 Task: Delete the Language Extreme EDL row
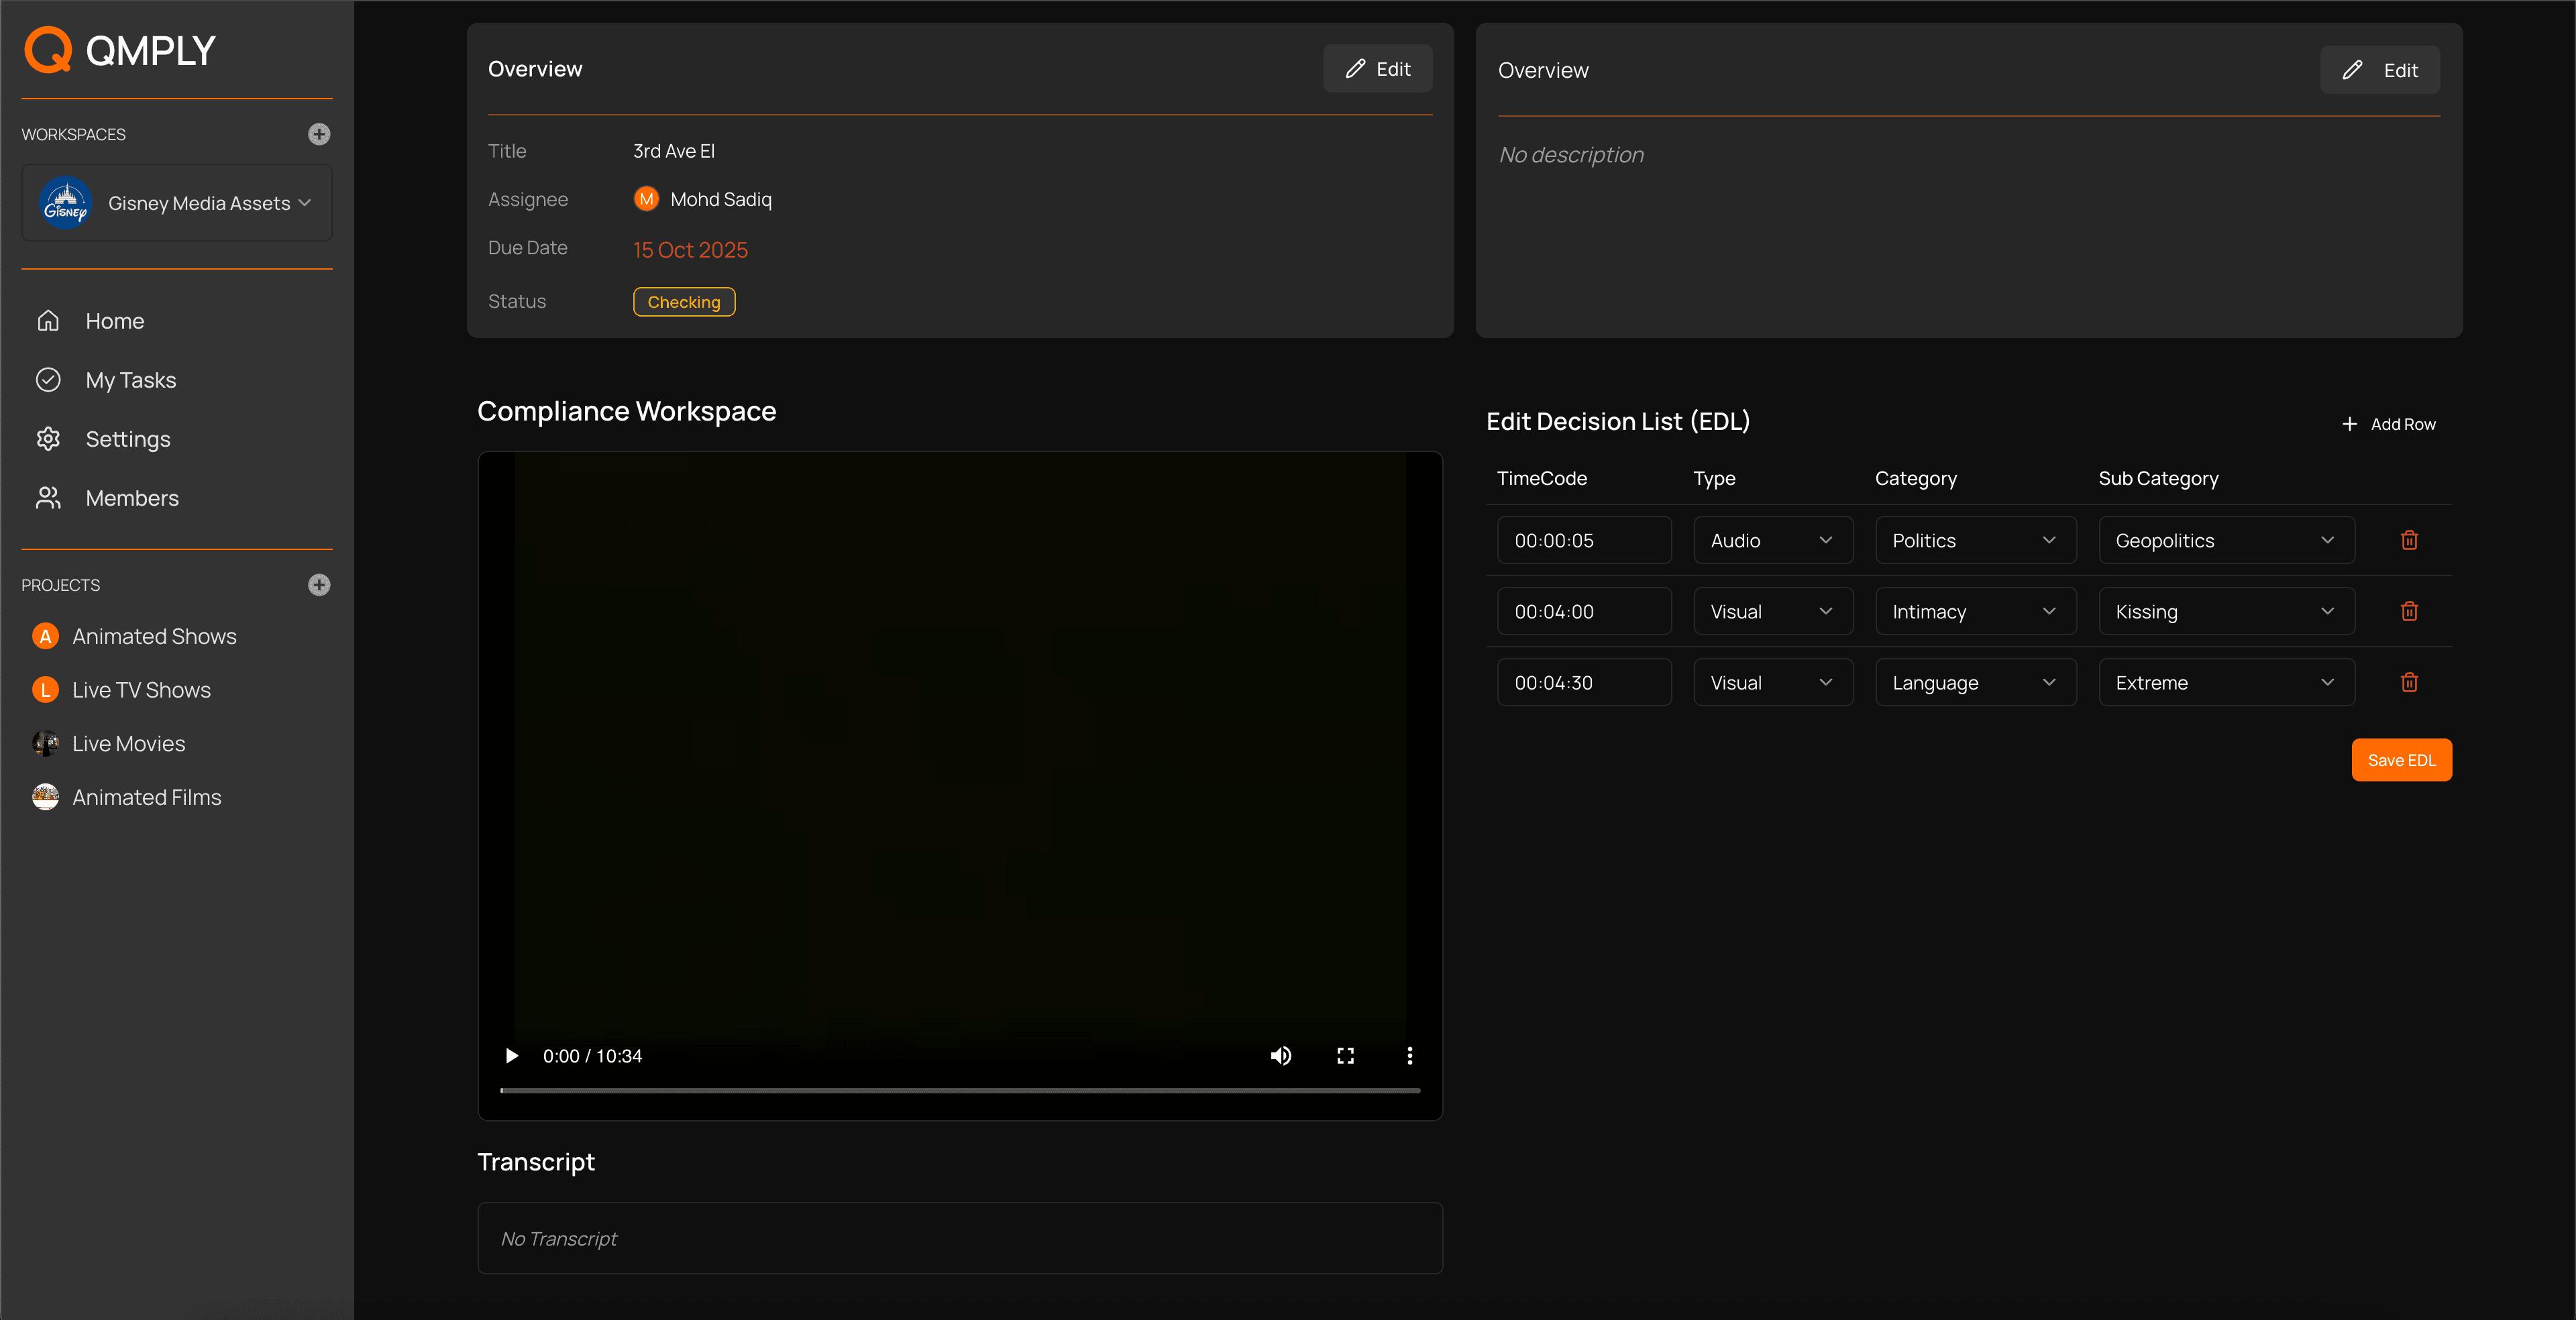click(x=2409, y=682)
